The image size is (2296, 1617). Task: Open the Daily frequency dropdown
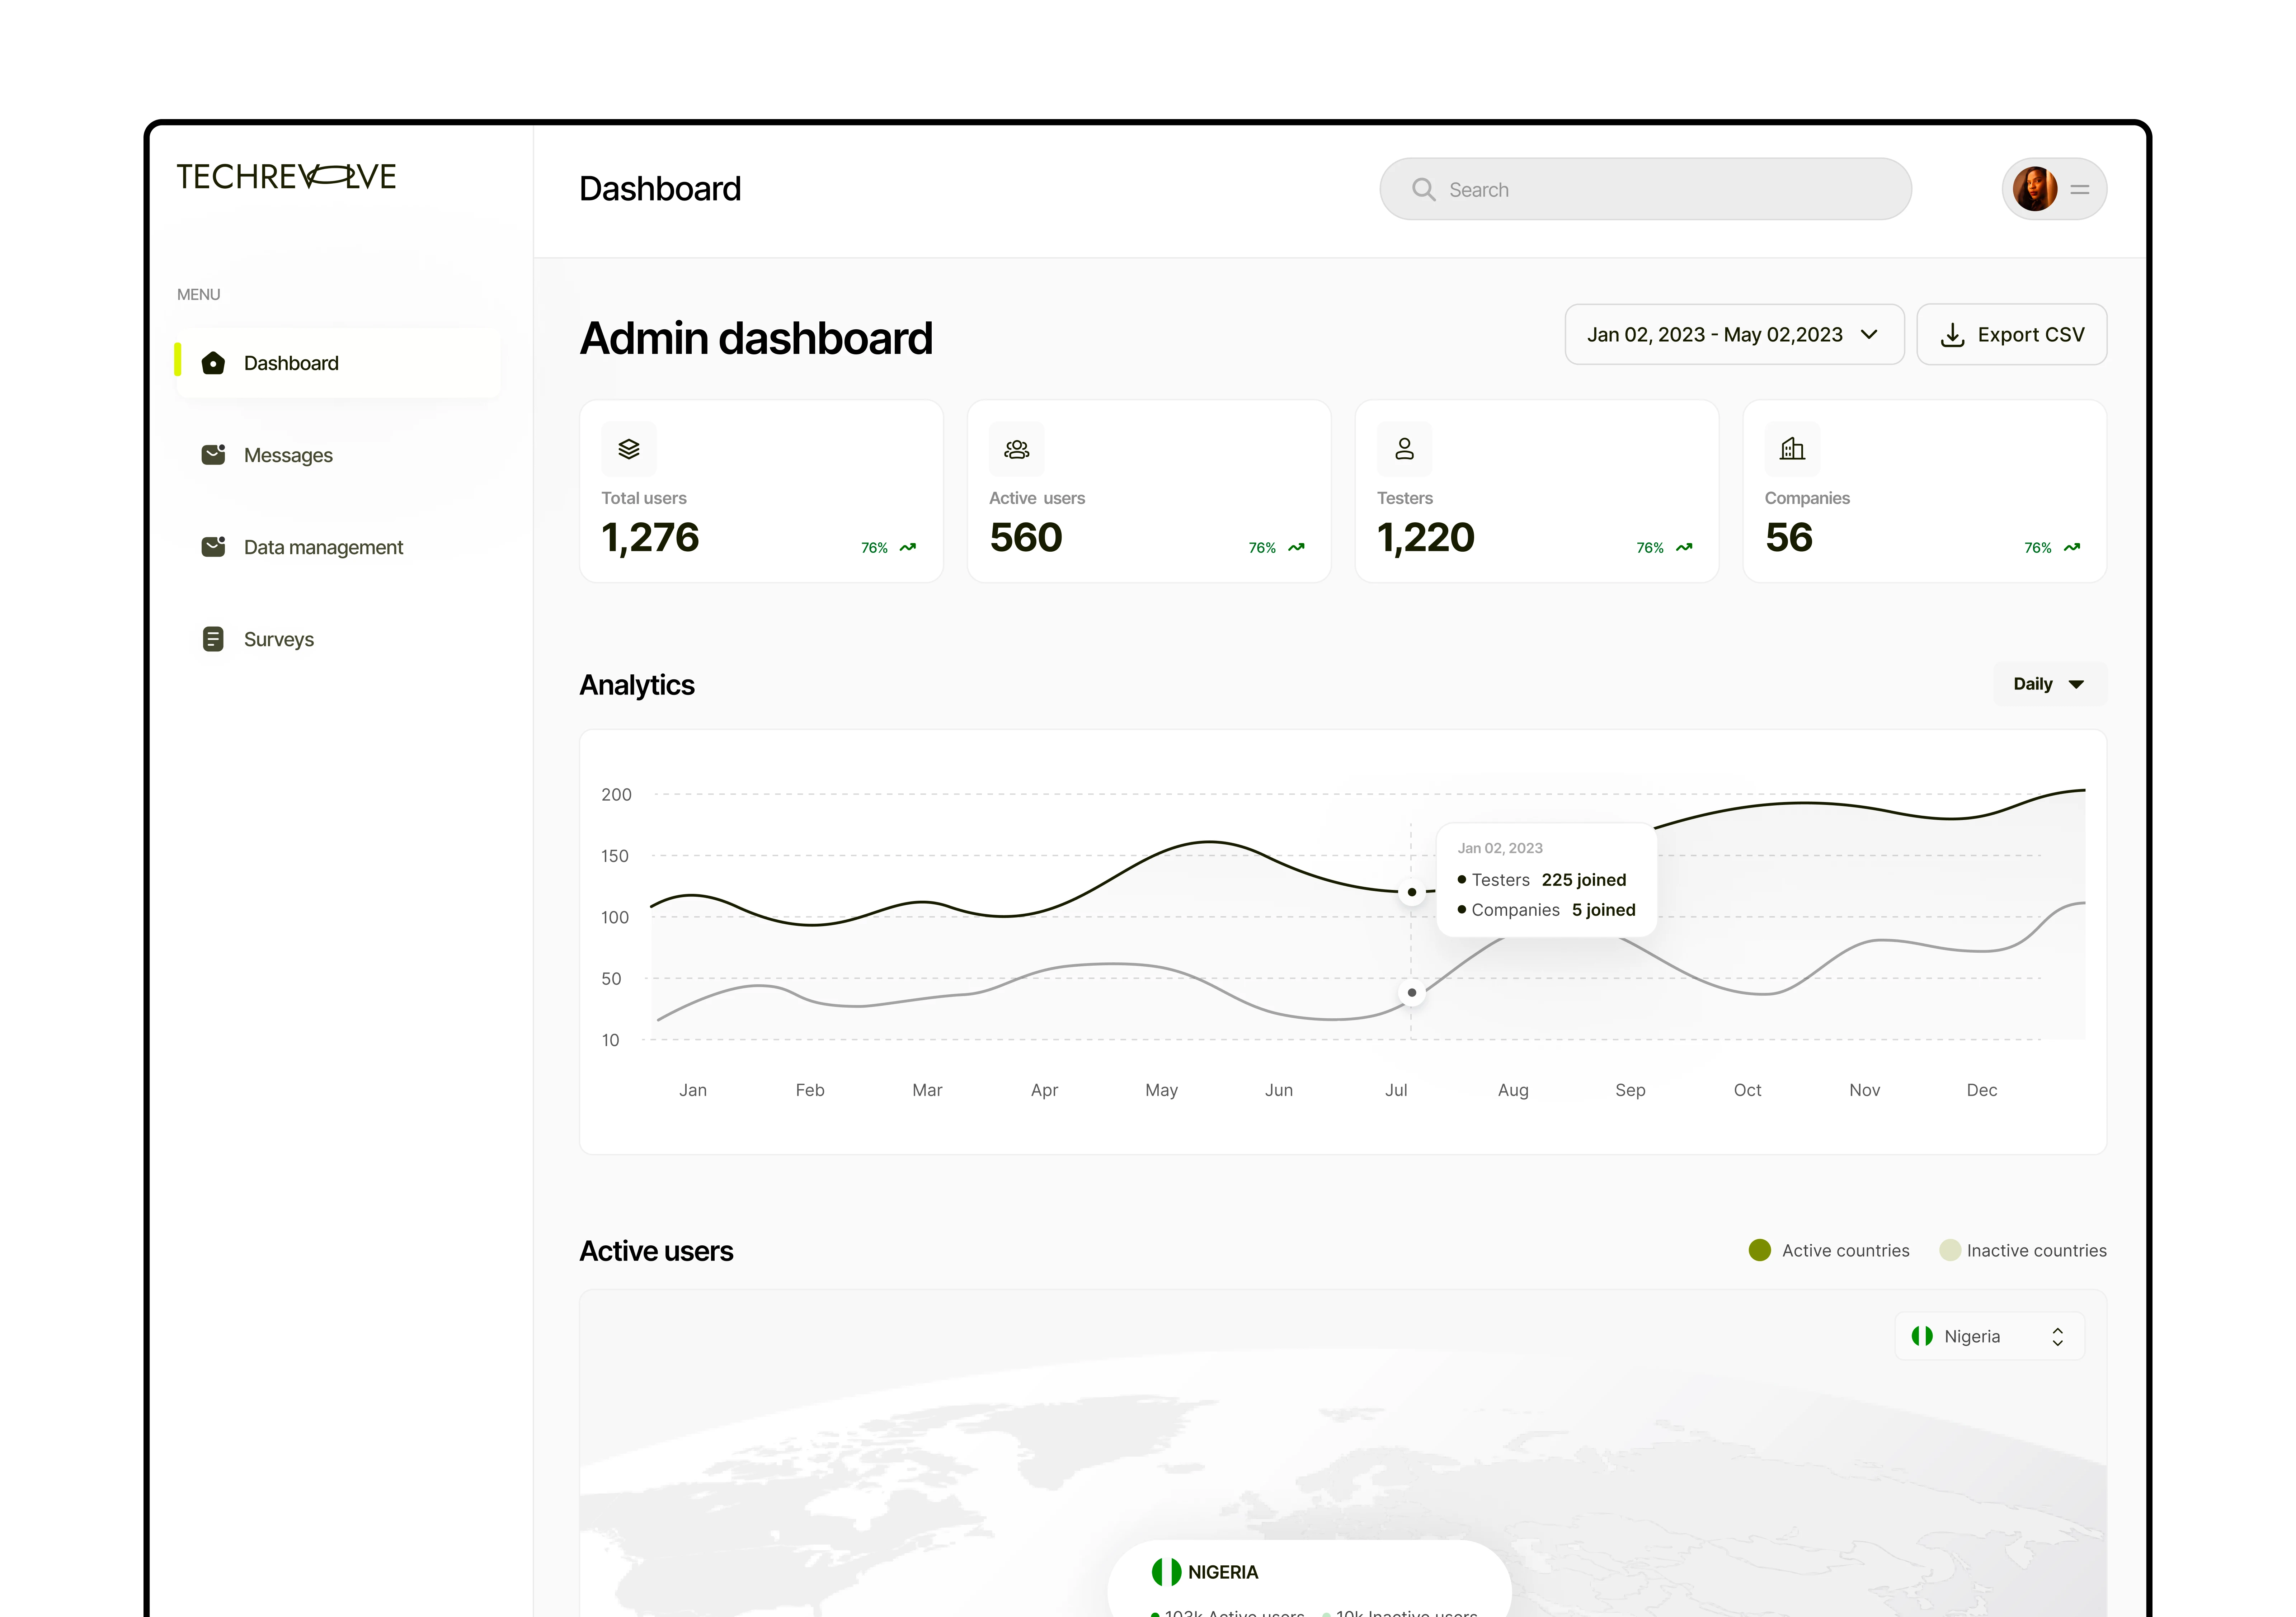click(2048, 684)
